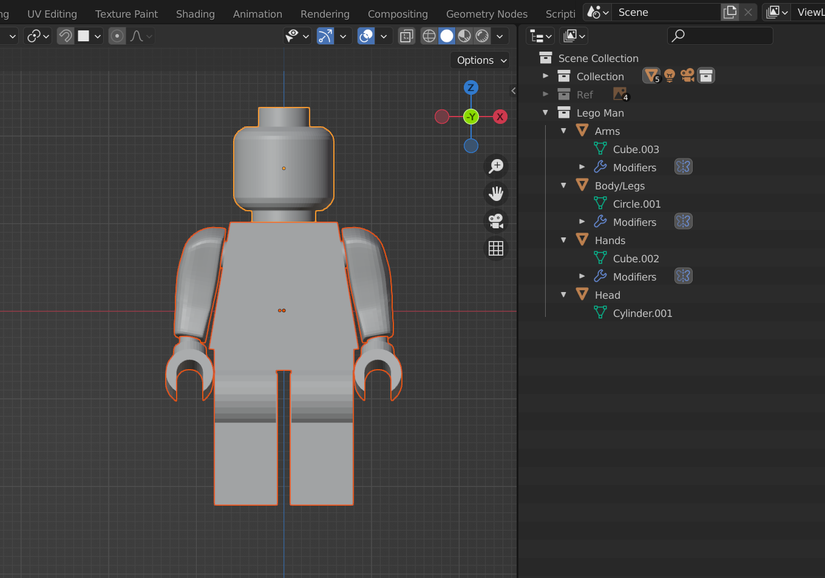The width and height of the screenshot is (825, 578).
Task: Toggle X-ray mode icon
Action: coord(406,36)
